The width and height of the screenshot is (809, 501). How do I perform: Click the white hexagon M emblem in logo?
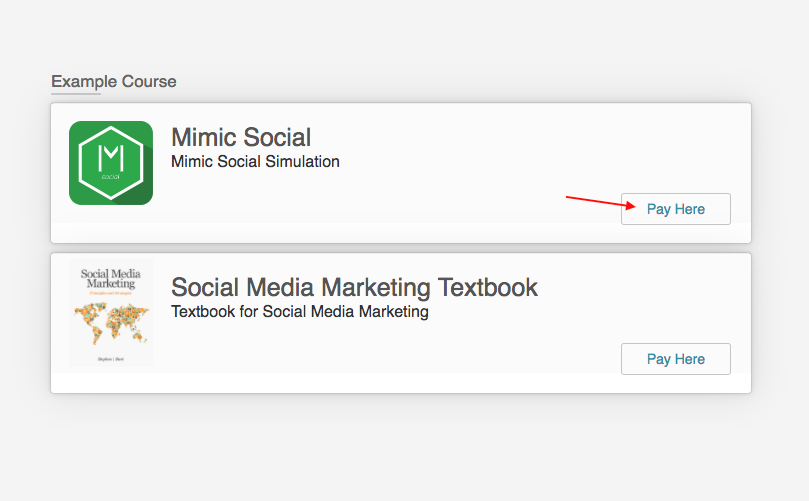[x=111, y=159]
